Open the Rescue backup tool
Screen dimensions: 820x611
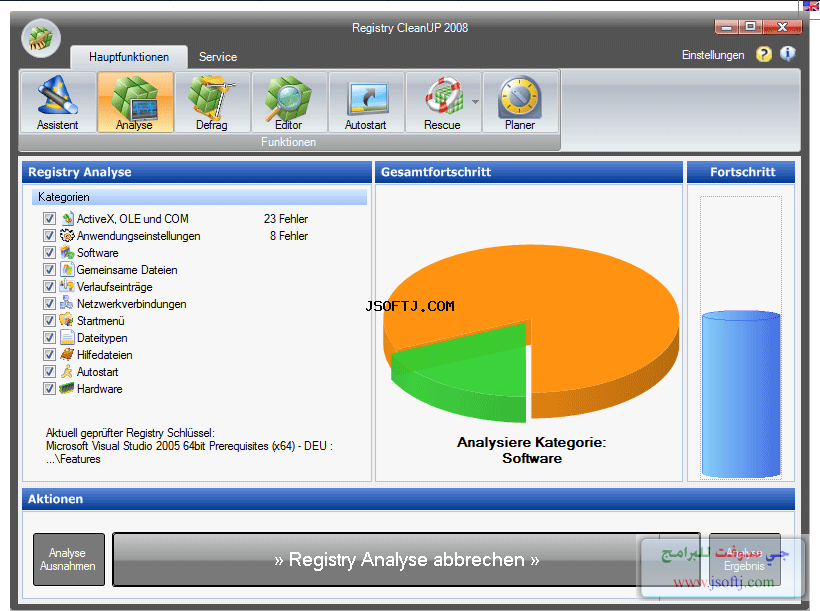pos(442,103)
